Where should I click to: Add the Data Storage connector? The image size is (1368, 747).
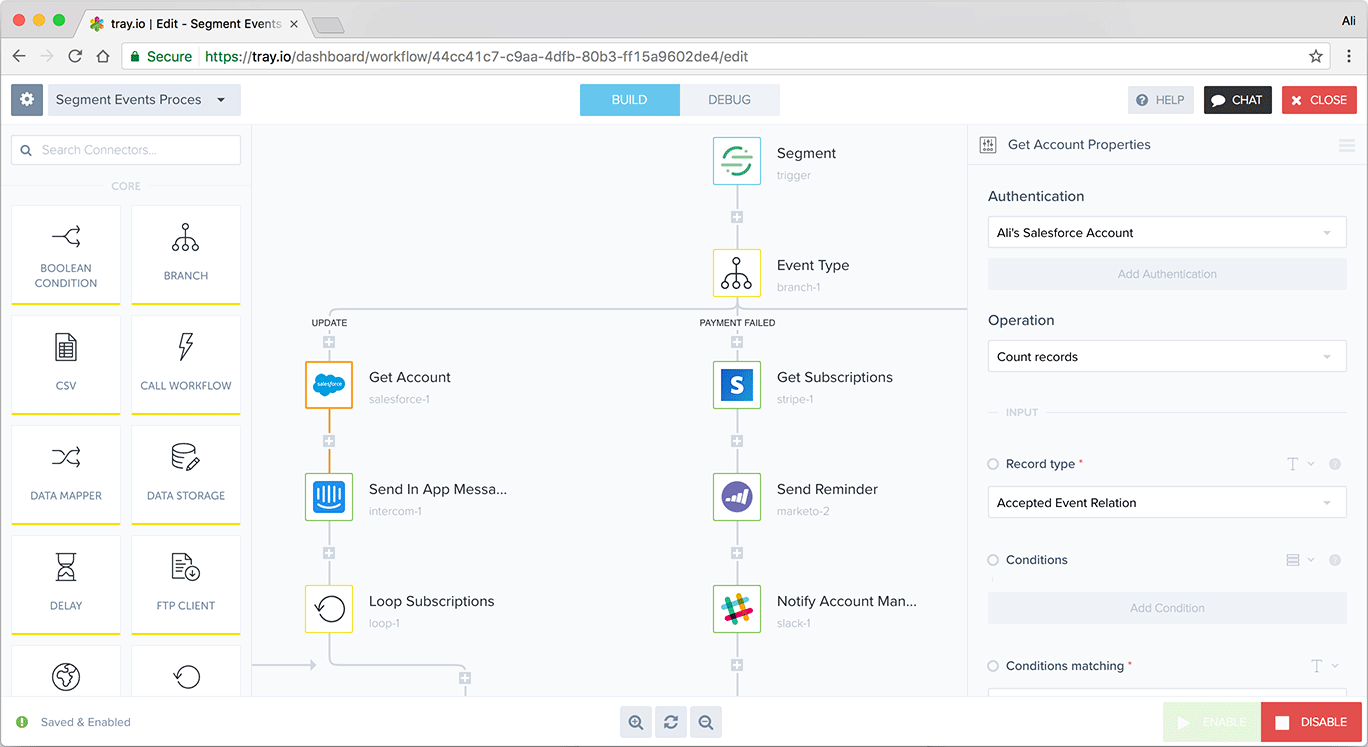[x=186, y=475]
